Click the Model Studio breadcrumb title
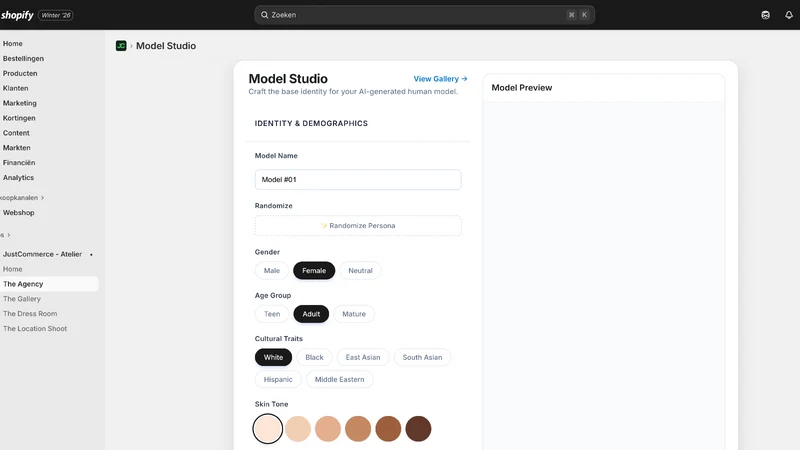The width and height of the screenshot is (800, 450). [x=166, y=46]
